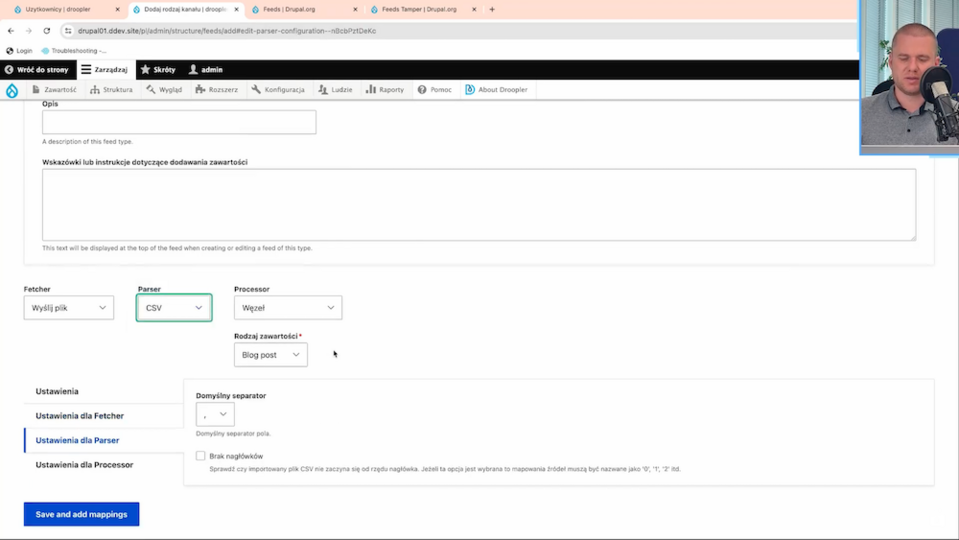Focus the Opis text field
Screen dimensions: 959x540
tap(179, 122)
